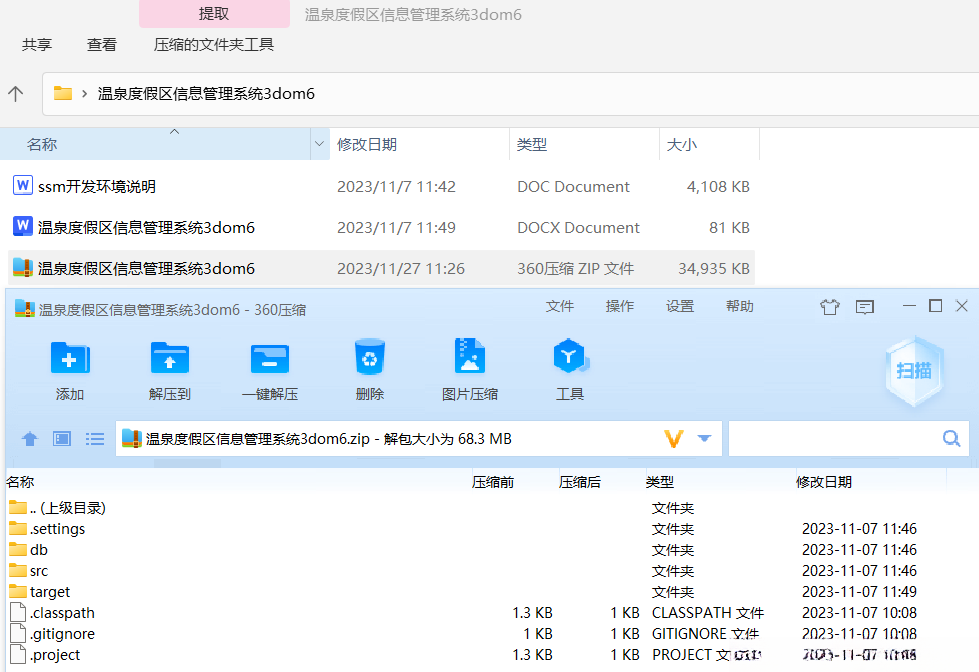
Task: Click the 扫描 (Scan) shield button
Action: click(914, 371)
